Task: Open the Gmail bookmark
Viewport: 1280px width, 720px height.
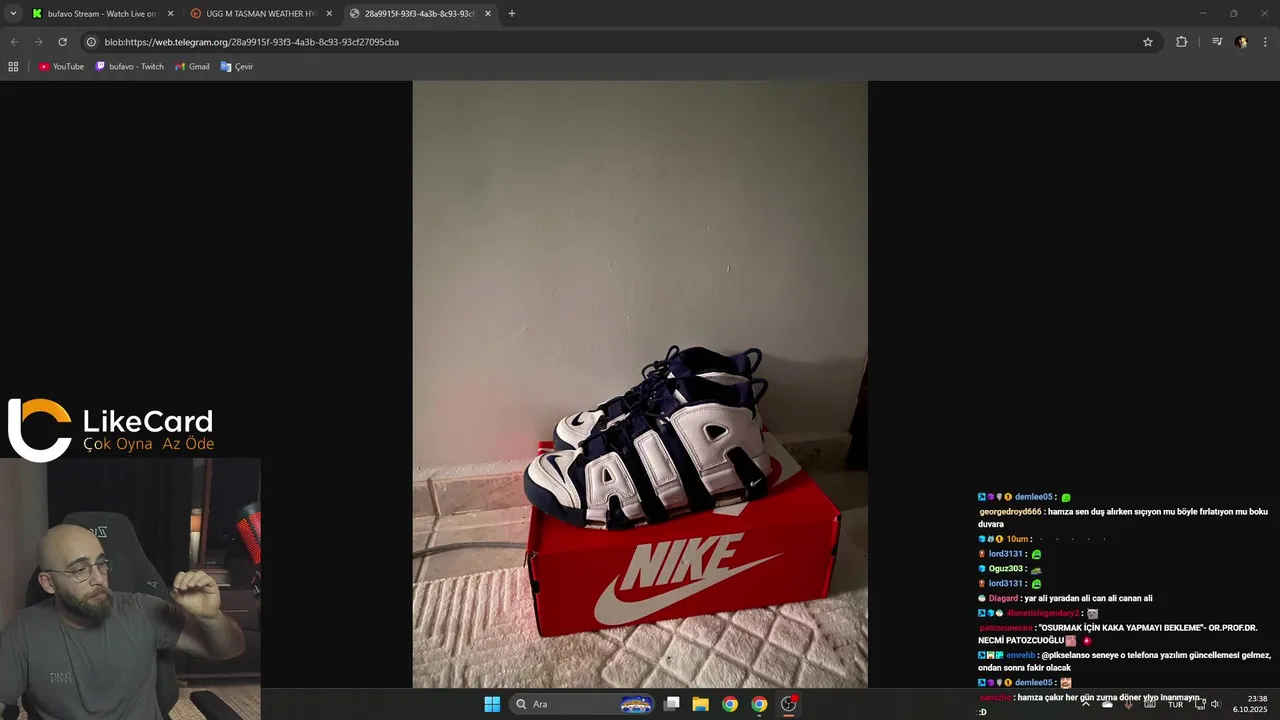Action: [x=192, y=67]
